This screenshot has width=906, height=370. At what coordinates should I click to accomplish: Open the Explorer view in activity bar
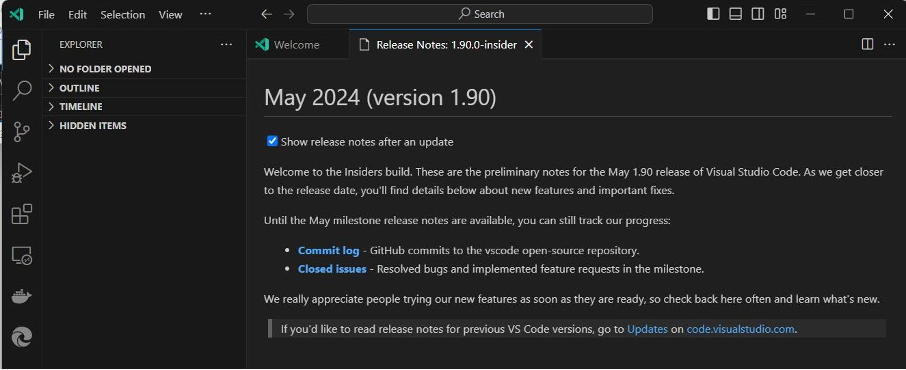(21, 50)
